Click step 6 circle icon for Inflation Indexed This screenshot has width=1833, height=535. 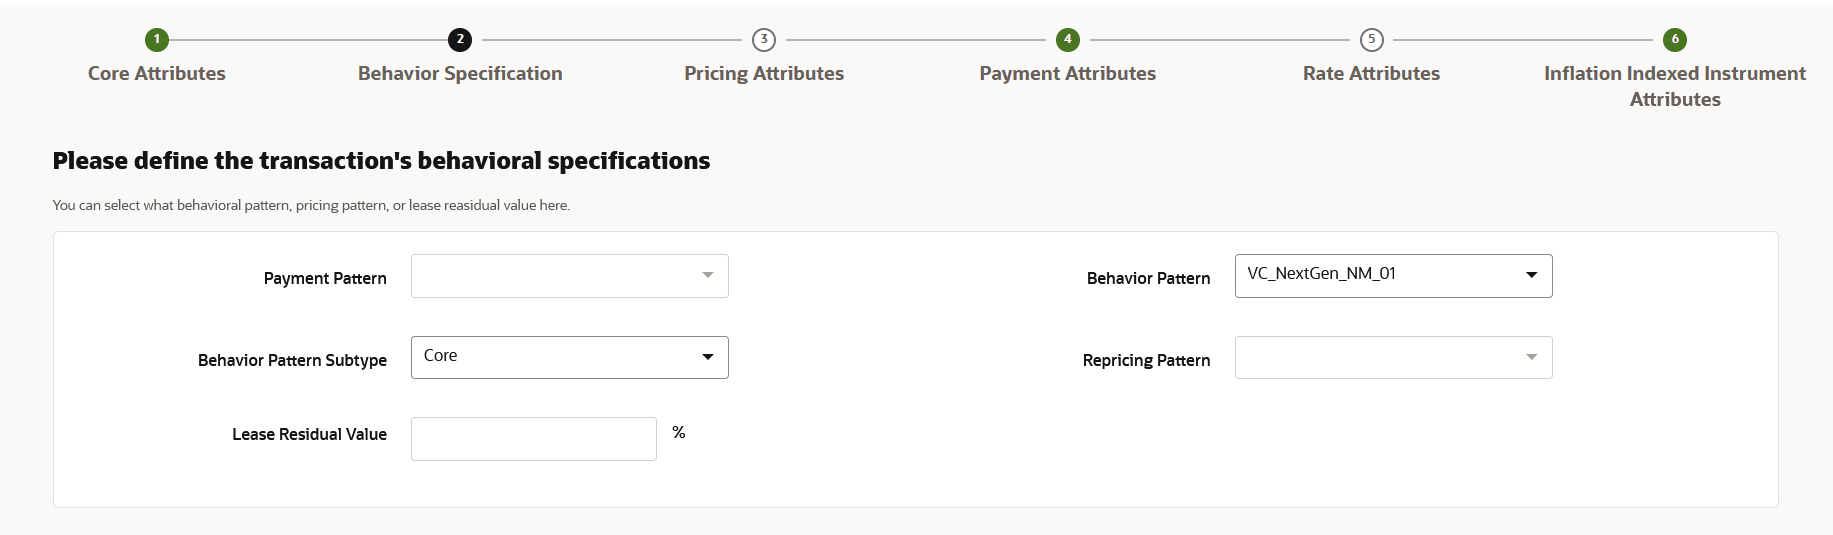tap(1675, 40)
